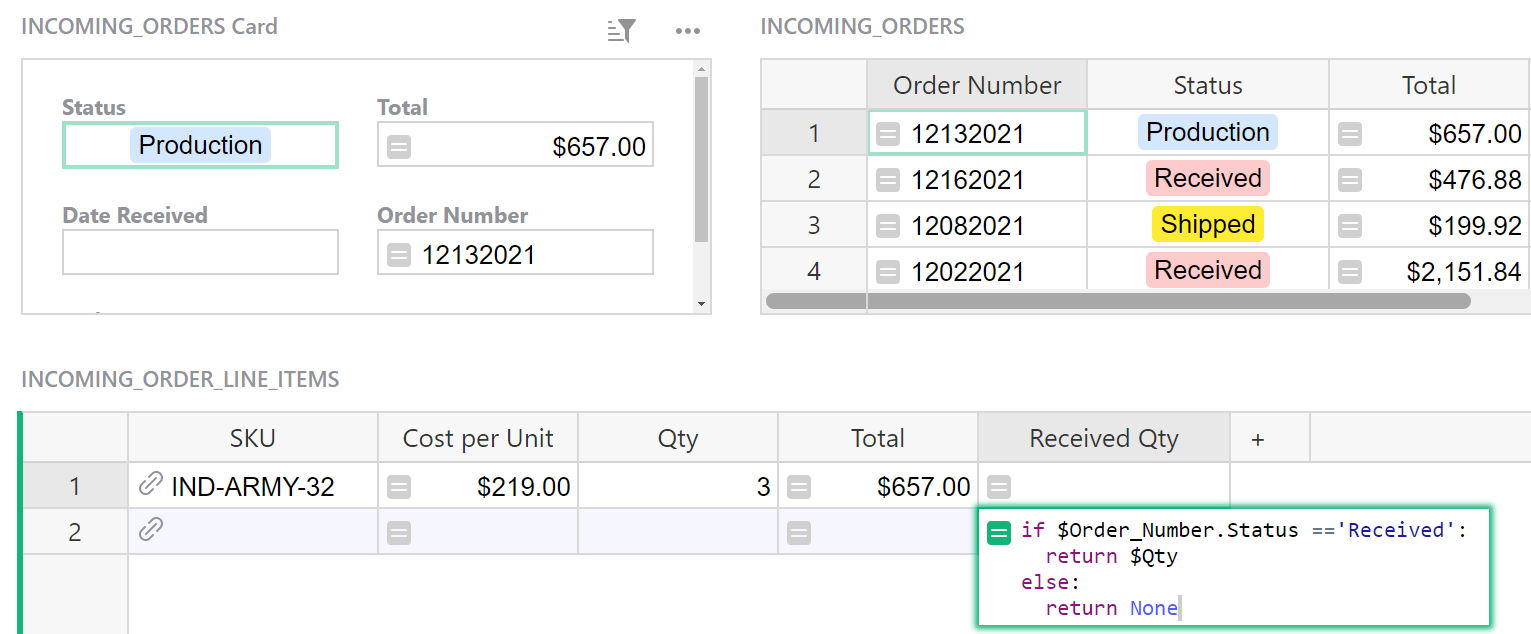This screenshot has width=1531, height=634.
Task: Select the Order Number column header
Action: [976, 85]
